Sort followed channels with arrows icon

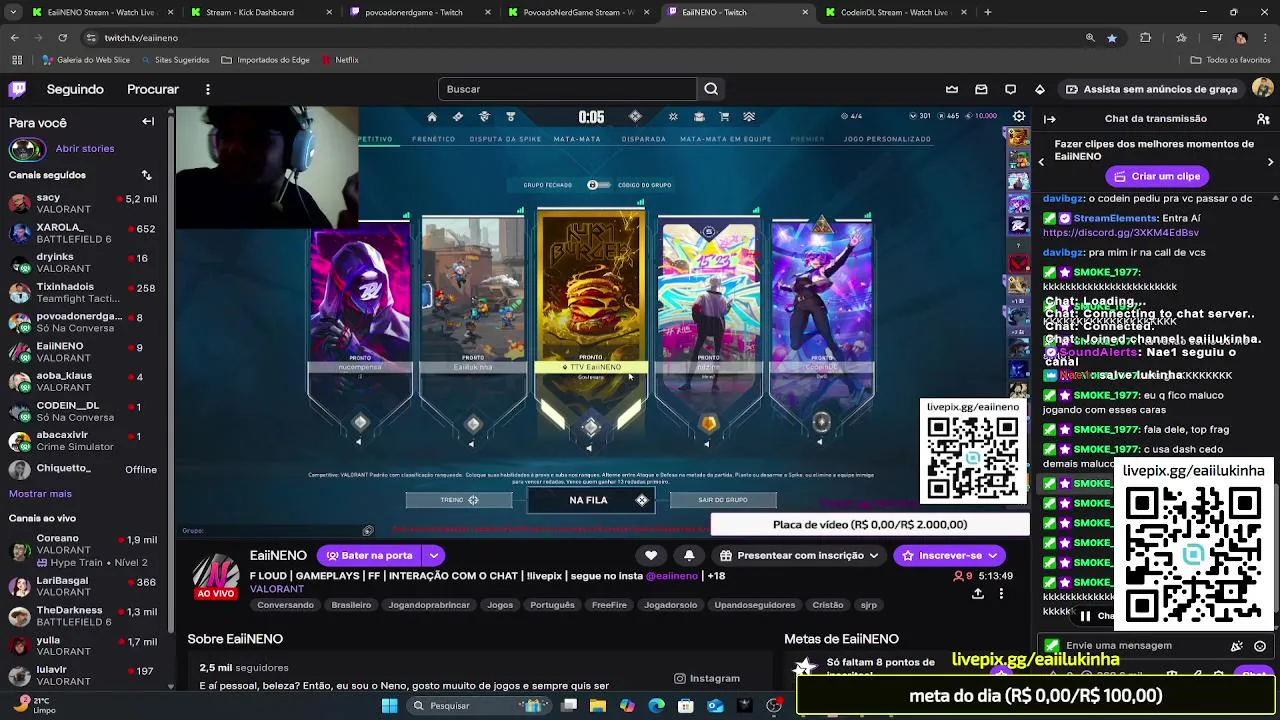coord(146,175)
